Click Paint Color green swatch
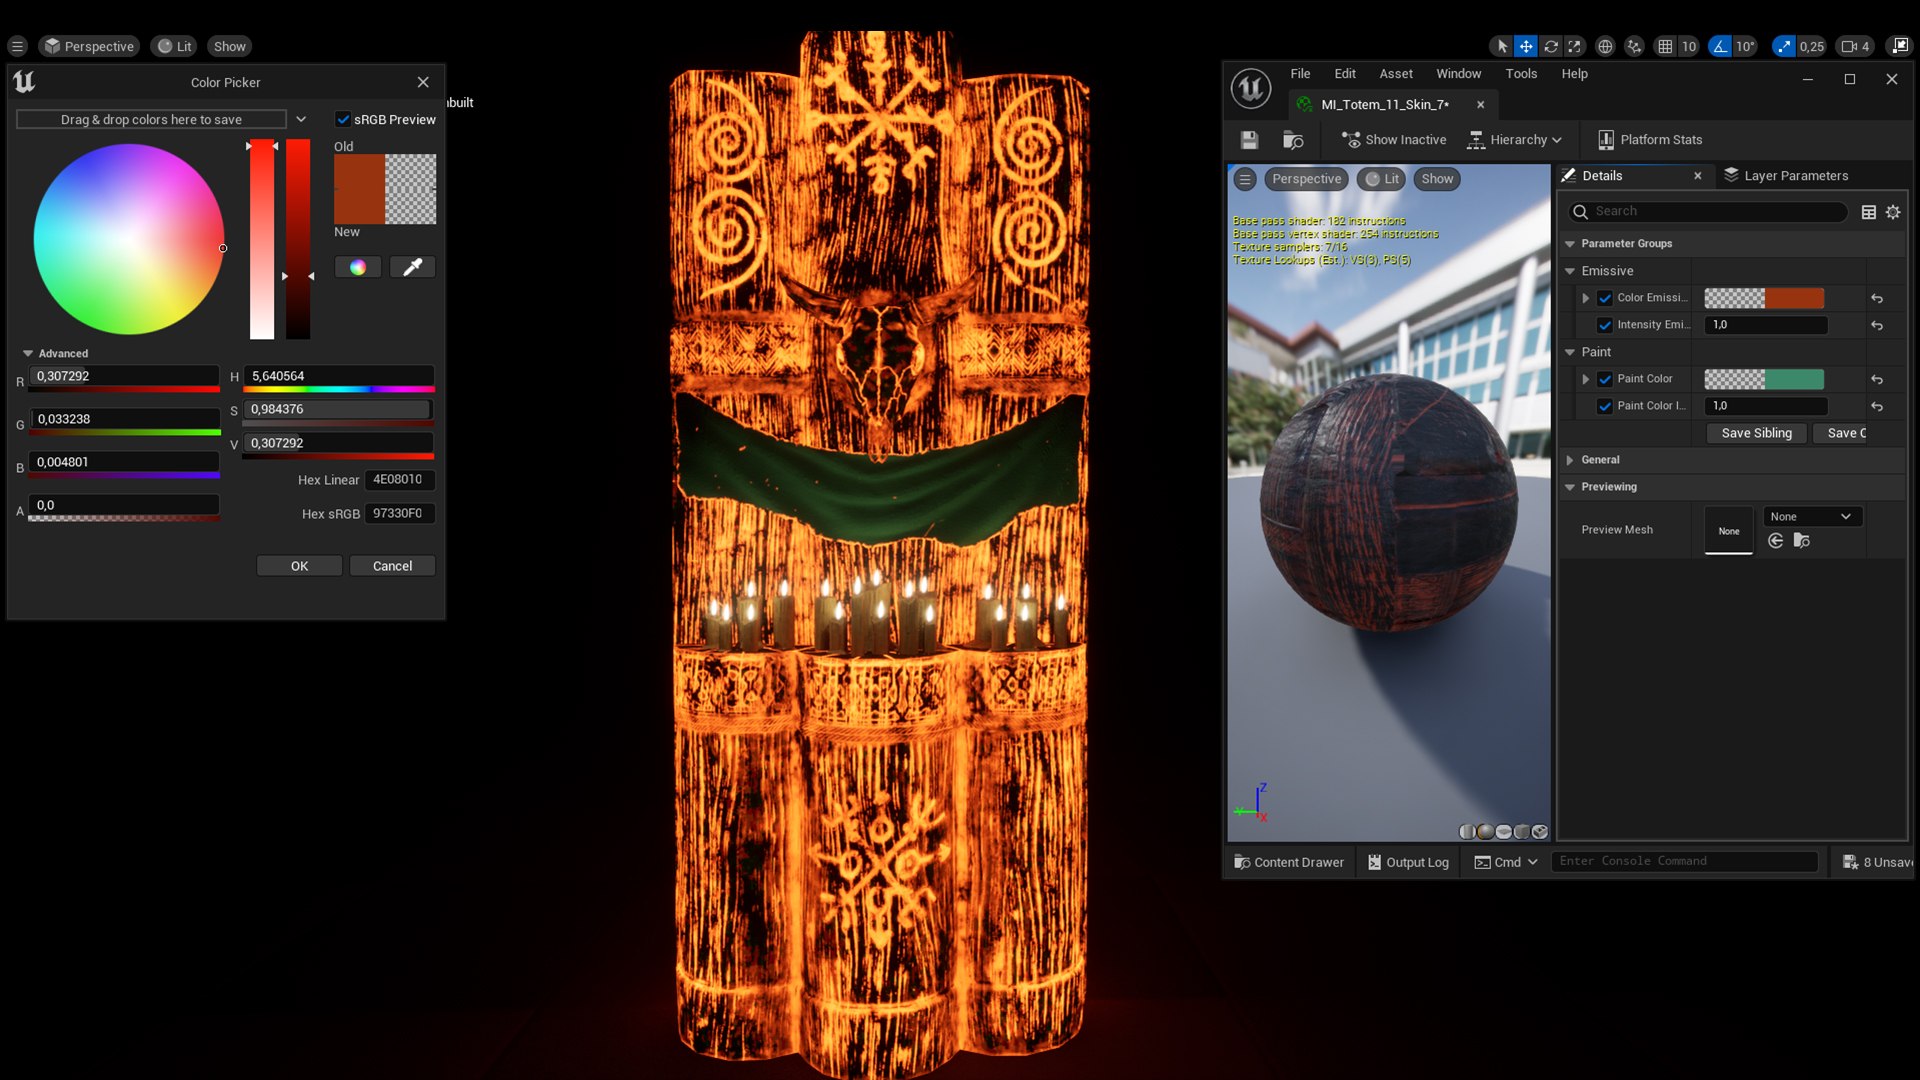 (x=1794, y=379)
